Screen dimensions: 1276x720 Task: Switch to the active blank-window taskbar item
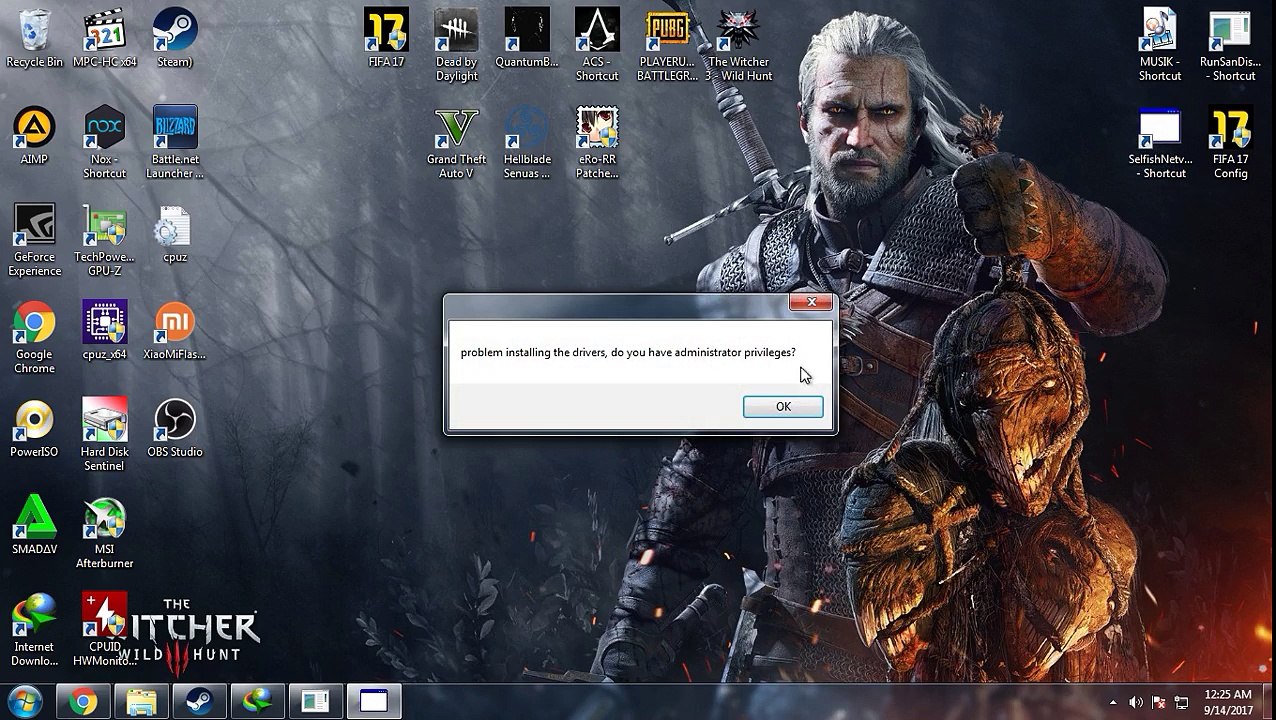(x=374, y=702)
